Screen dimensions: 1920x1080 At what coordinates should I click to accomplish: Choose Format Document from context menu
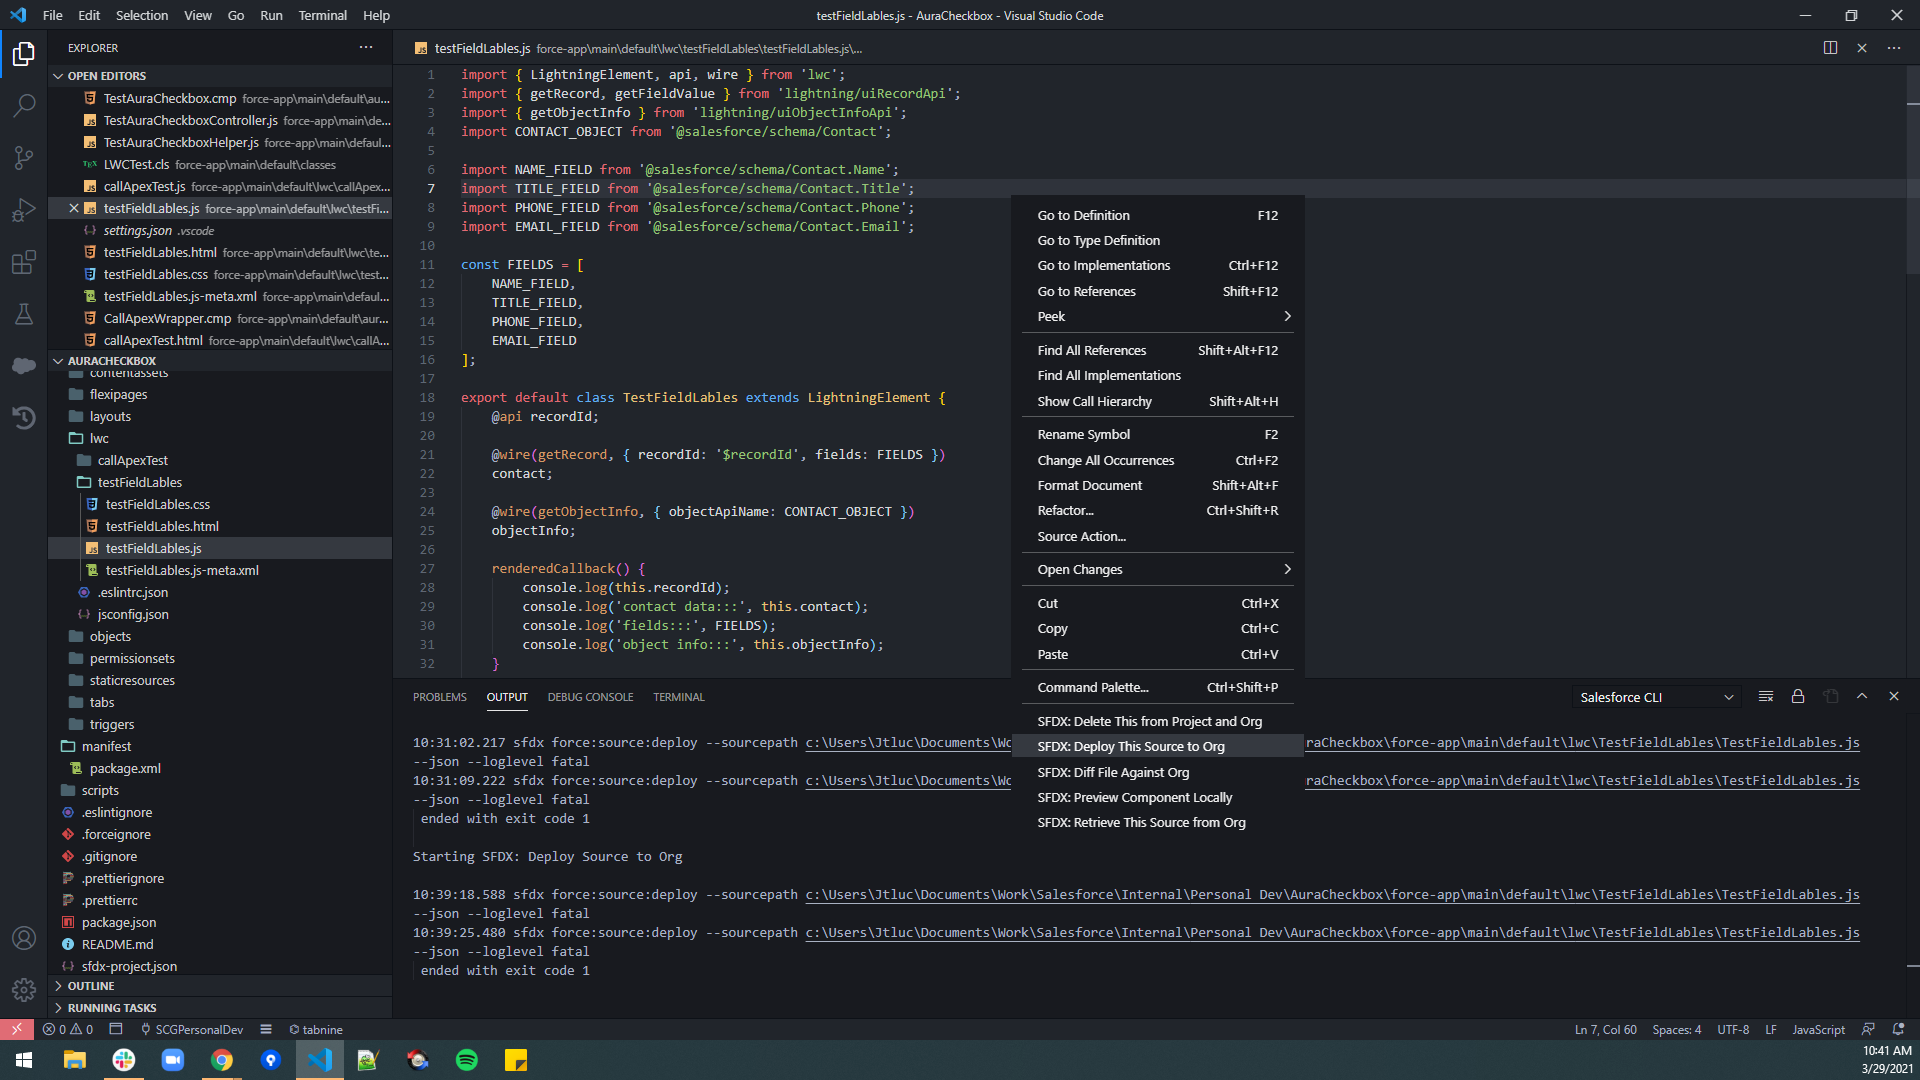[x=1158, y=485]
